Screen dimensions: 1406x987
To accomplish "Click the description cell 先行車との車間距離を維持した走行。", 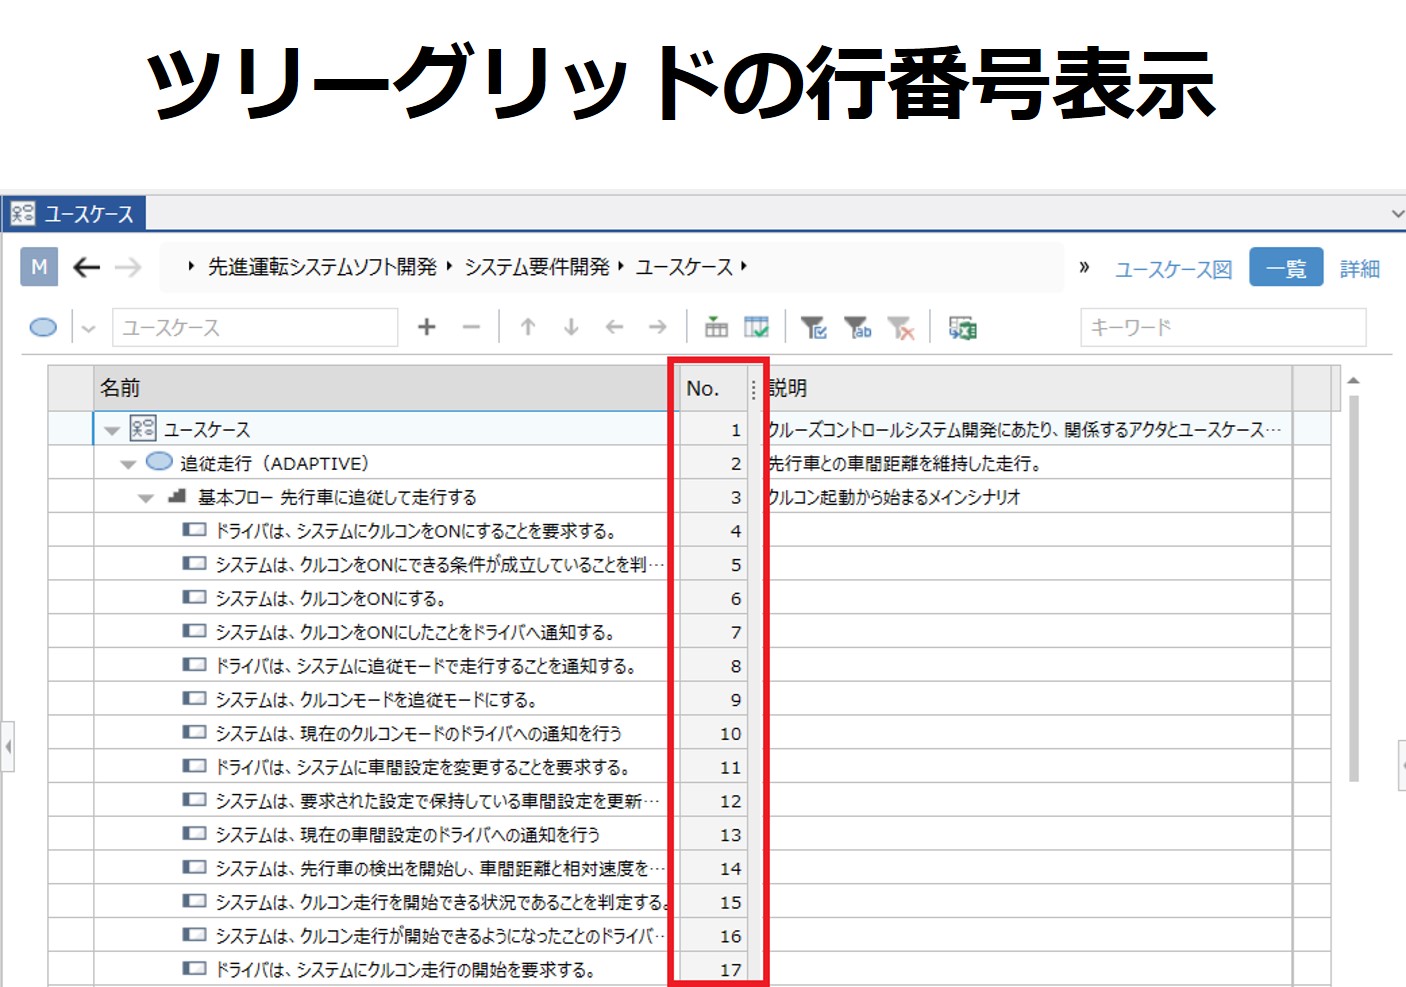I will click(x=1028, y=463).
